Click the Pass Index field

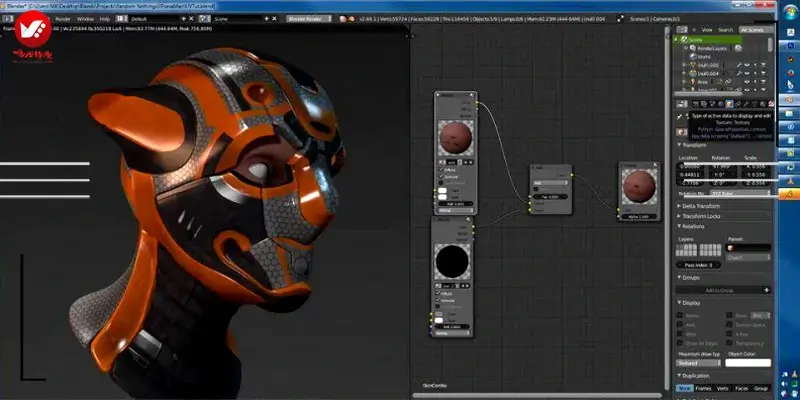coord(698,265)
